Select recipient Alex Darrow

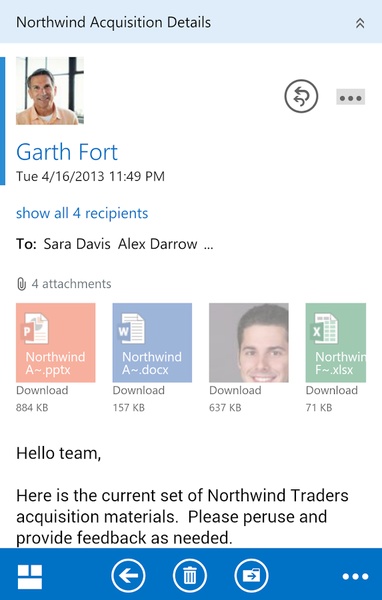pos(158,244)
